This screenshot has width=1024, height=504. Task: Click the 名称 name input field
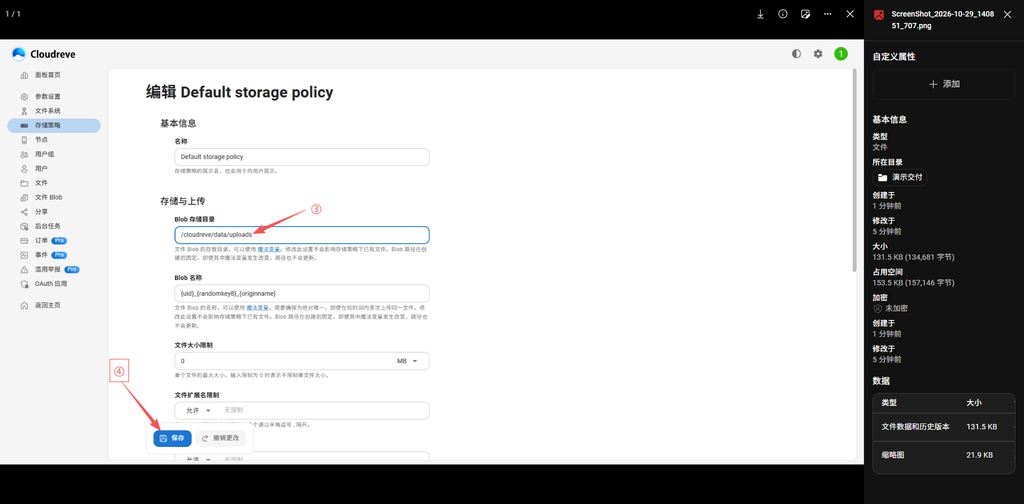(x=302, y=157)
